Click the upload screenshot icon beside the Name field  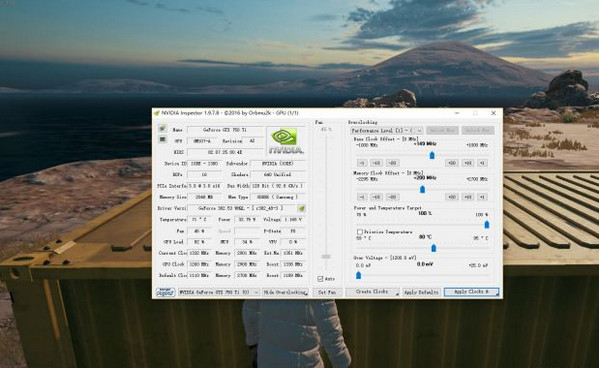163,128
